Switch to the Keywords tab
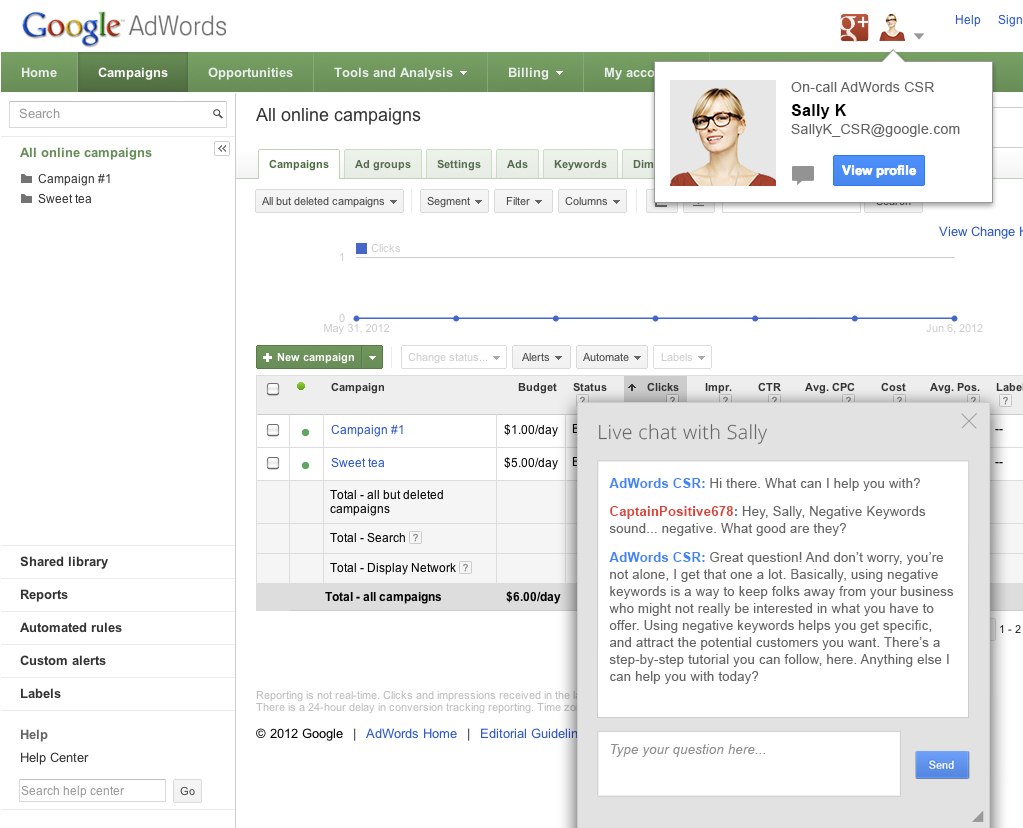The width and height of the screenshot is (1023, 828). (x=580, y=164)
